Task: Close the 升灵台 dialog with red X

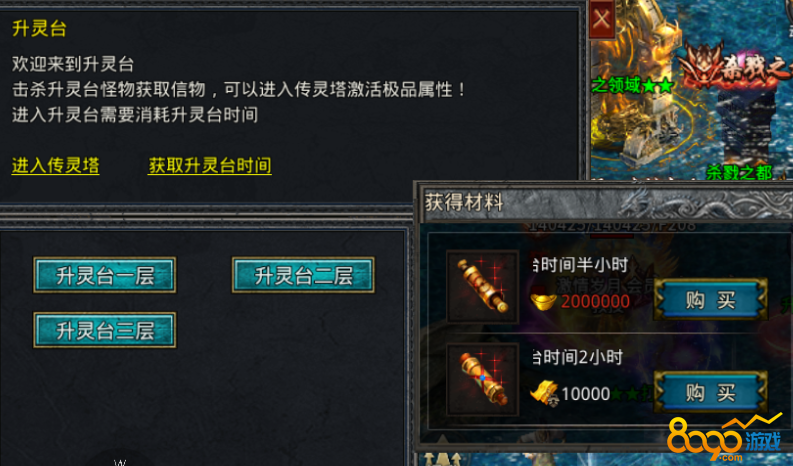Action: 601,20
